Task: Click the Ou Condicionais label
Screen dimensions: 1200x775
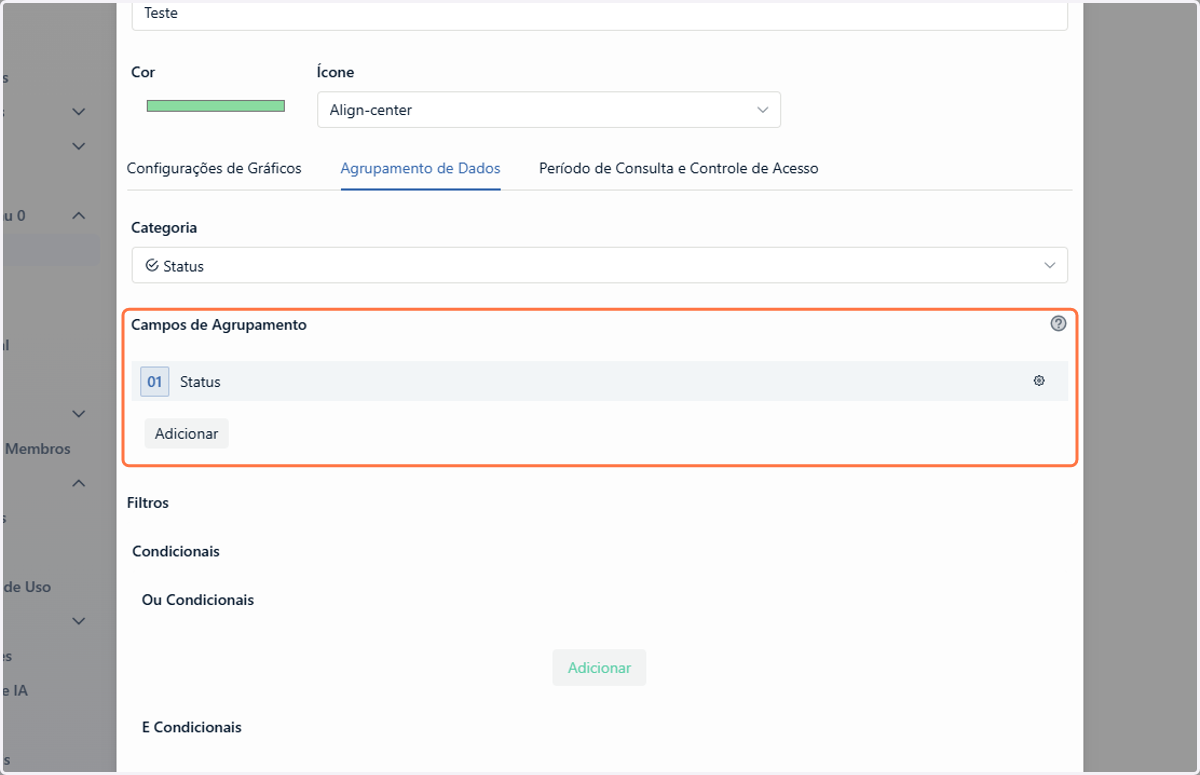Action: click(x=198, y=601)
